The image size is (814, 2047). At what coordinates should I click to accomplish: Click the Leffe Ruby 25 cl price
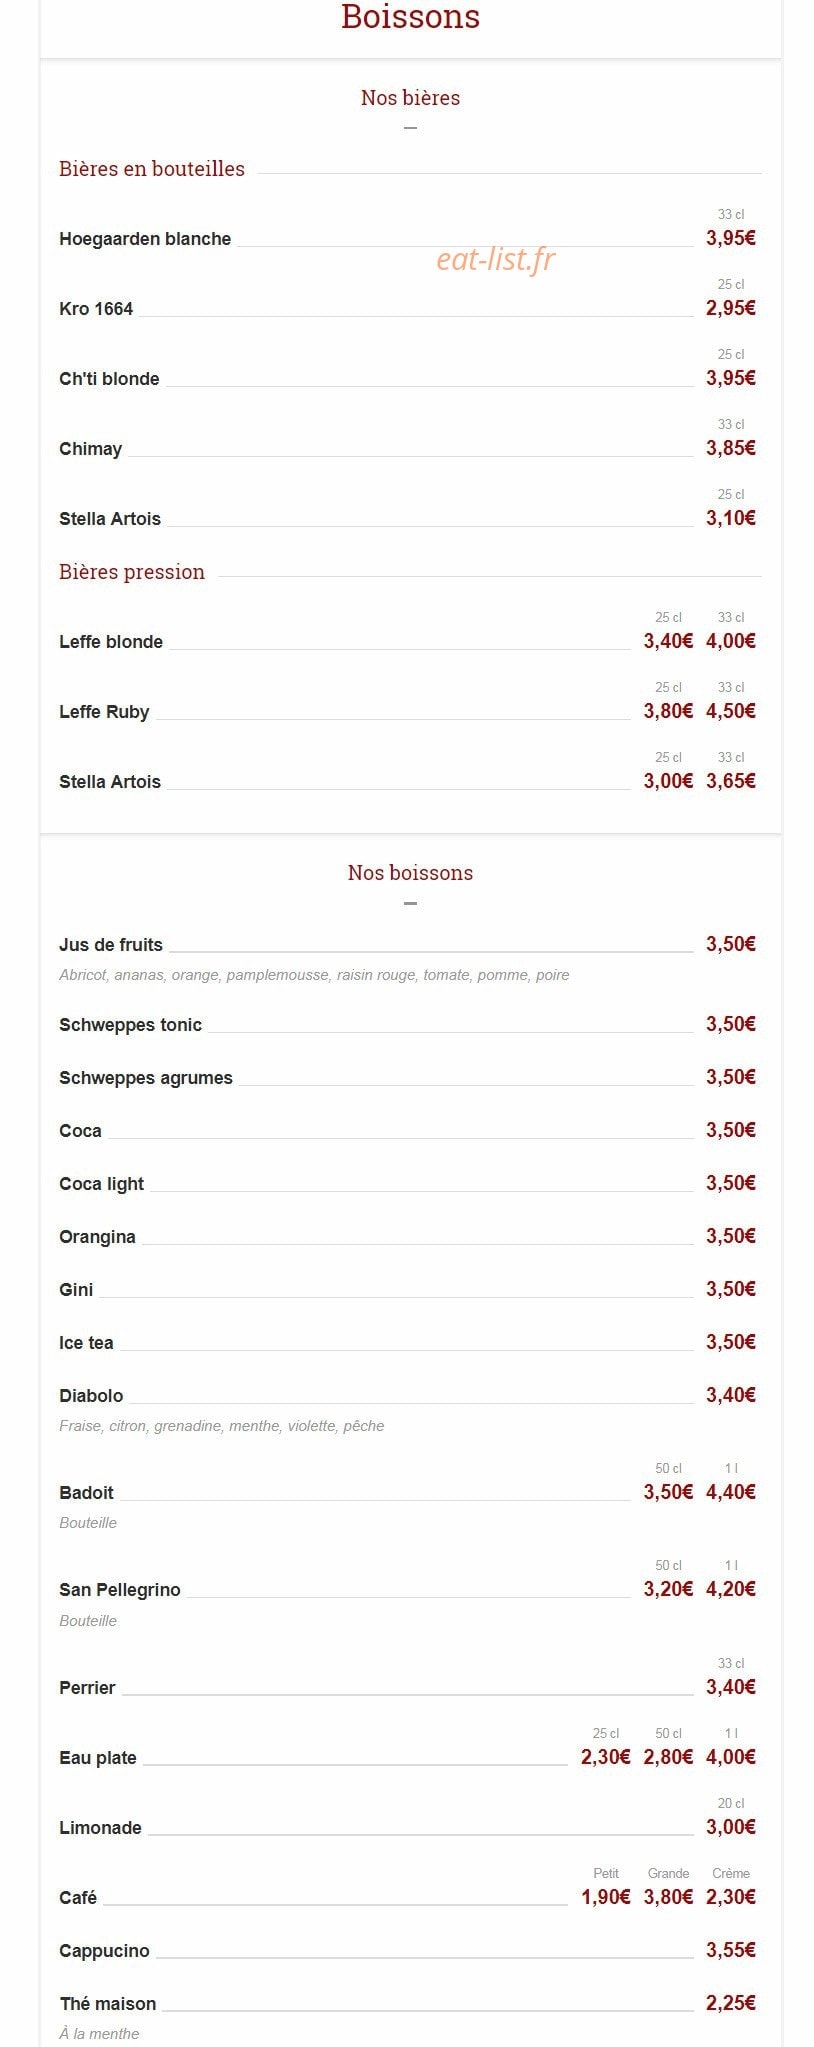(668, 711)
